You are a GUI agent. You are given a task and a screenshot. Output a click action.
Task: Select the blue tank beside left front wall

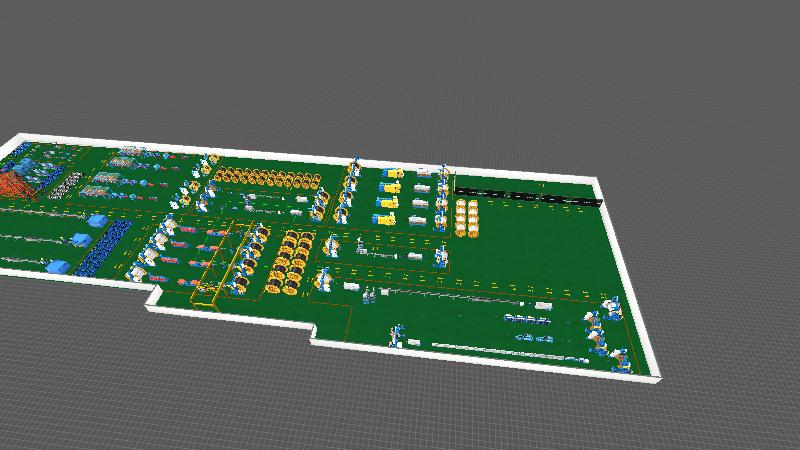tap(57, 266)
